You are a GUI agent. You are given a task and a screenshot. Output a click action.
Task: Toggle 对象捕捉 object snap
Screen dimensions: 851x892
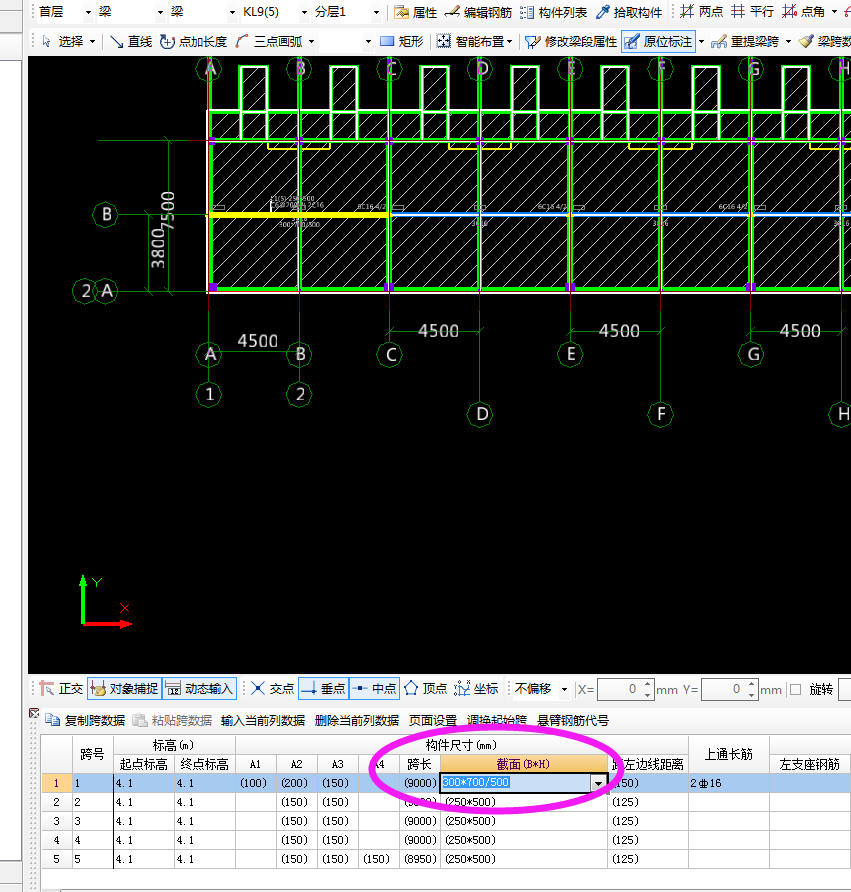(x=124, y=688)
